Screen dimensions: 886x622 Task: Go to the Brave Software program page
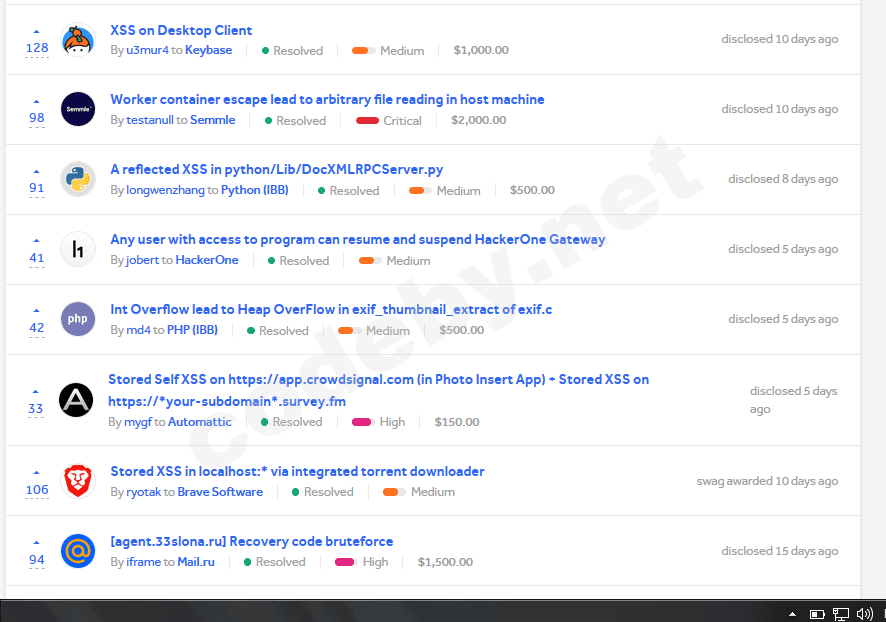(x=220, y=492)
